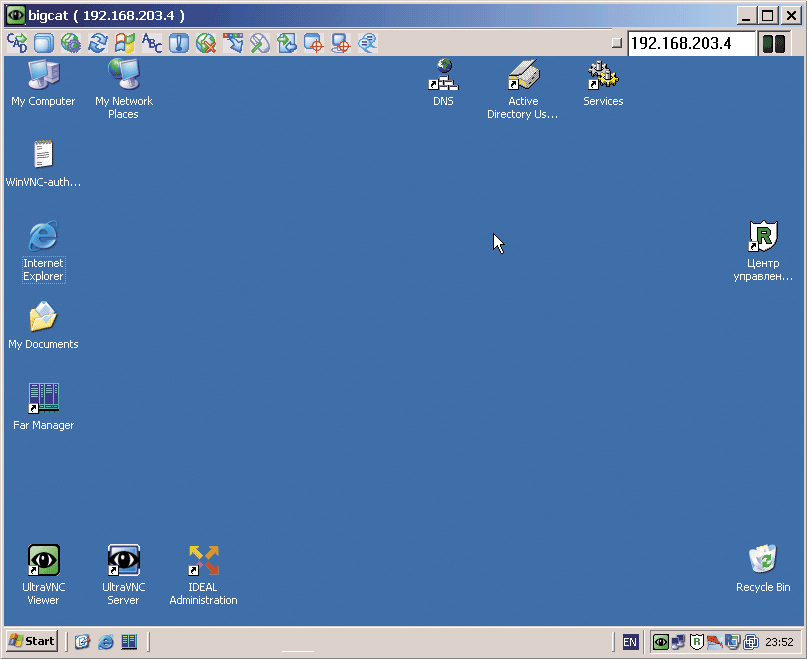Select My Network Places icon

[124, 89]
